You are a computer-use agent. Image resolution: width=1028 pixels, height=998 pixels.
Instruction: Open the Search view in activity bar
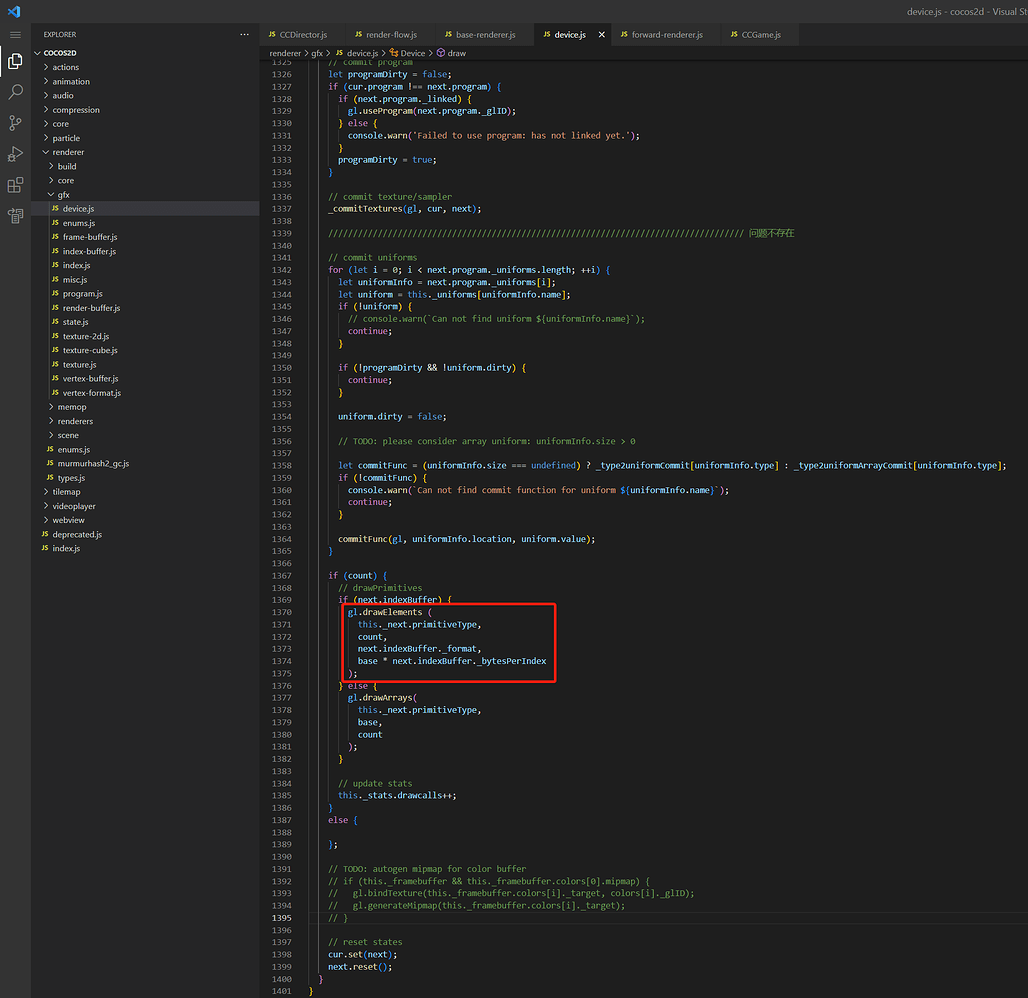(15, 92)
